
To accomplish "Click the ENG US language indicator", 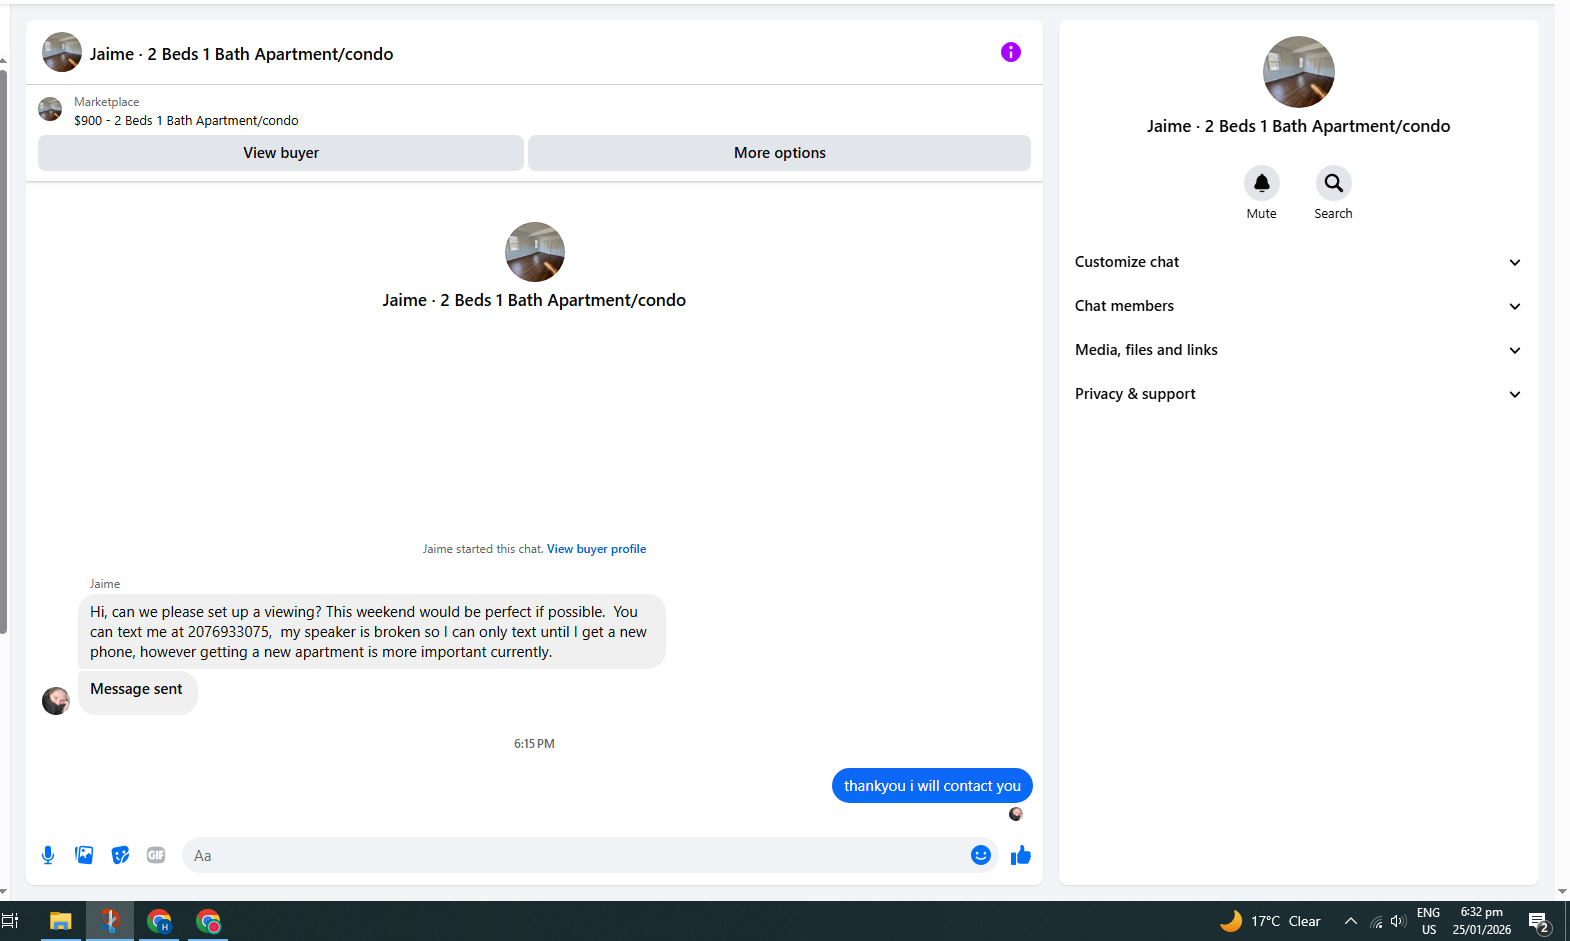I will (1429, 921).
